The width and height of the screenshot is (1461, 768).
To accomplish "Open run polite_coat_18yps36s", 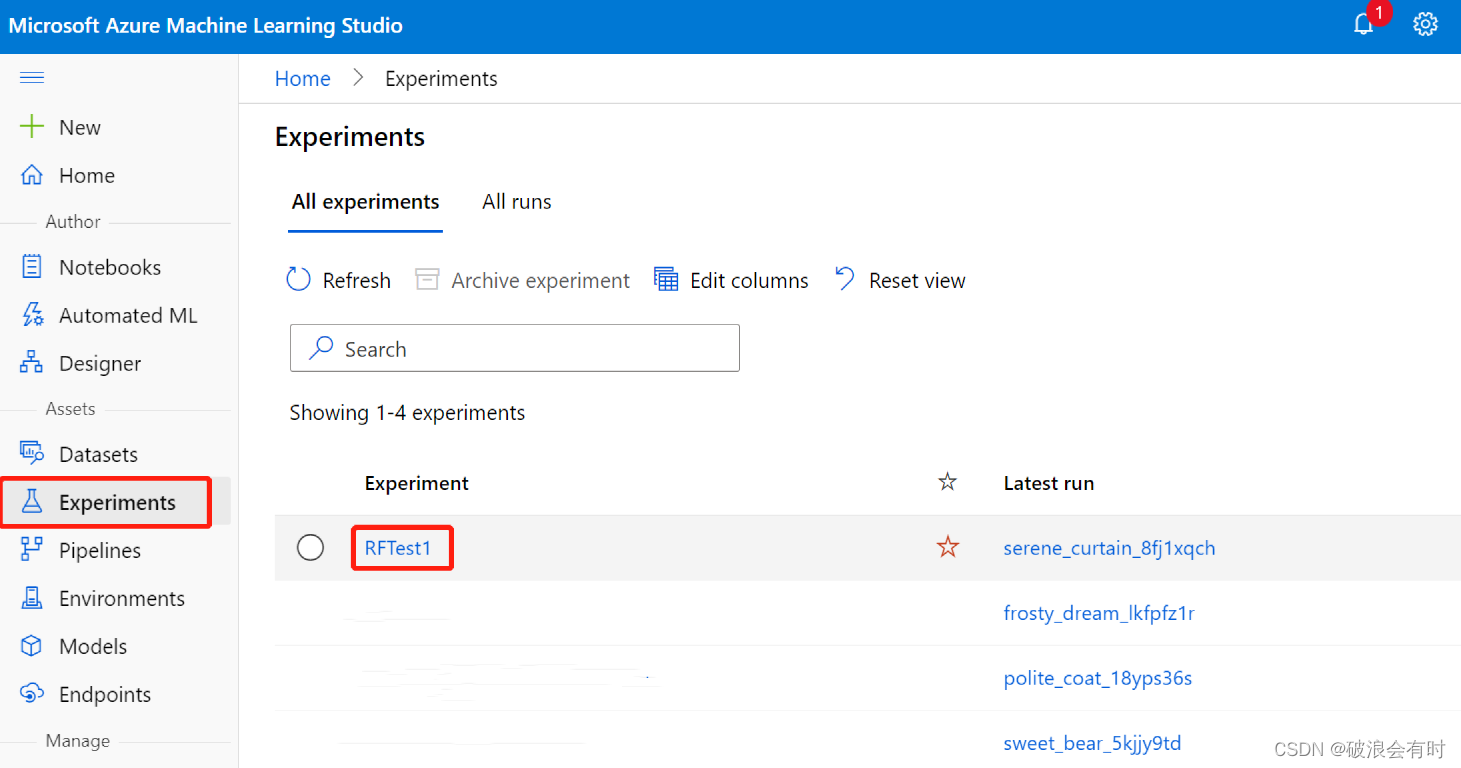I will coord(1098,678).
